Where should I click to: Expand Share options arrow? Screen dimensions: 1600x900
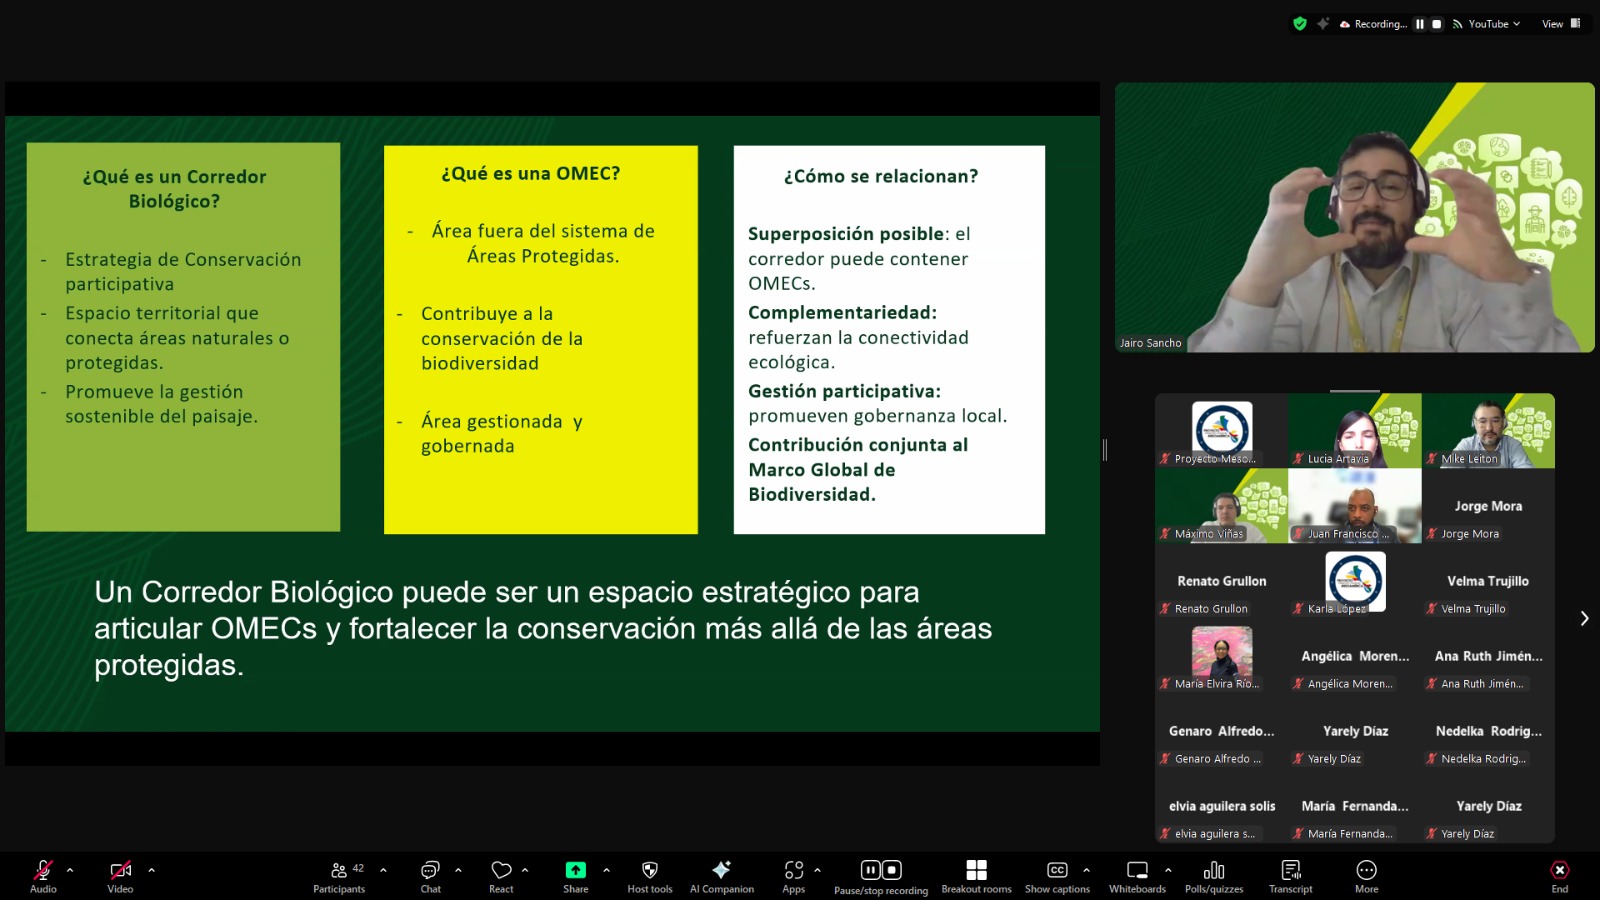[x=606, y=870]
